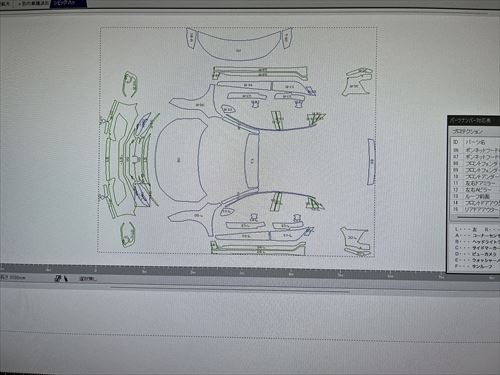The height and width of the screenshot is (375, 500).
Task: Click the cutter tool icon in the status bar
Action: pos(61,278)
